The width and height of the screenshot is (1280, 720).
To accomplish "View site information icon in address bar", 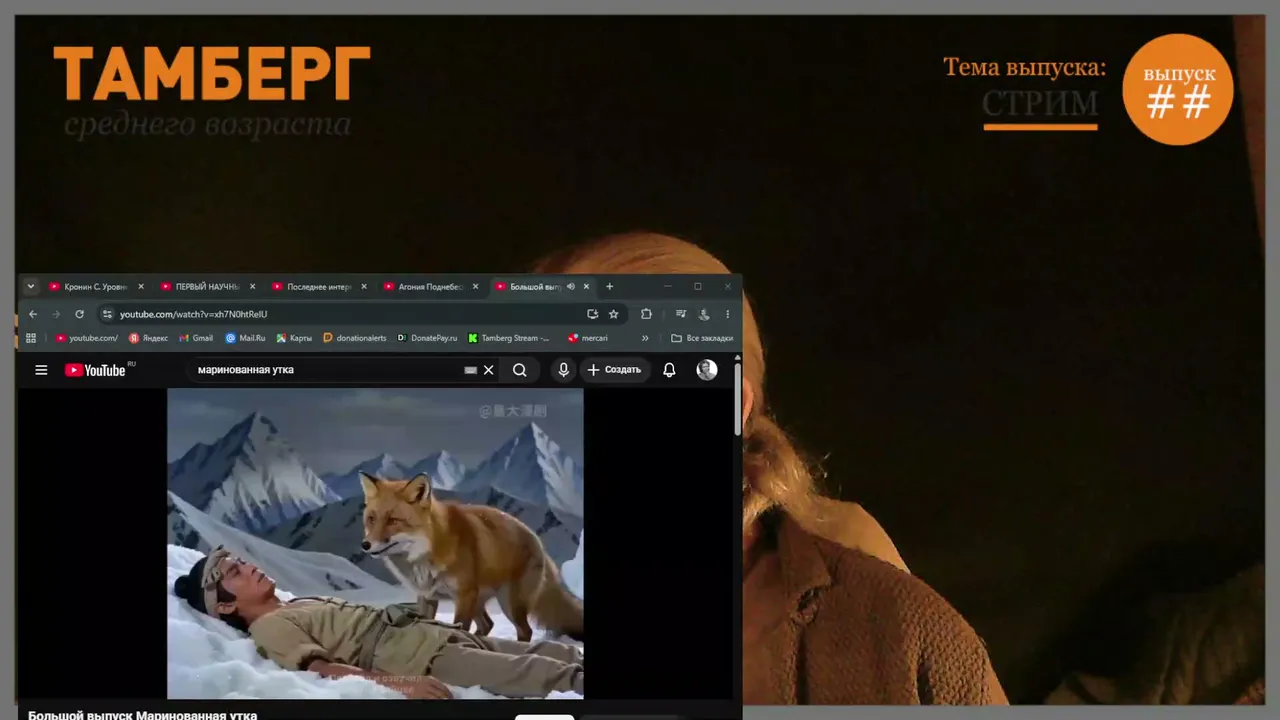I will [x=108, y=314].
